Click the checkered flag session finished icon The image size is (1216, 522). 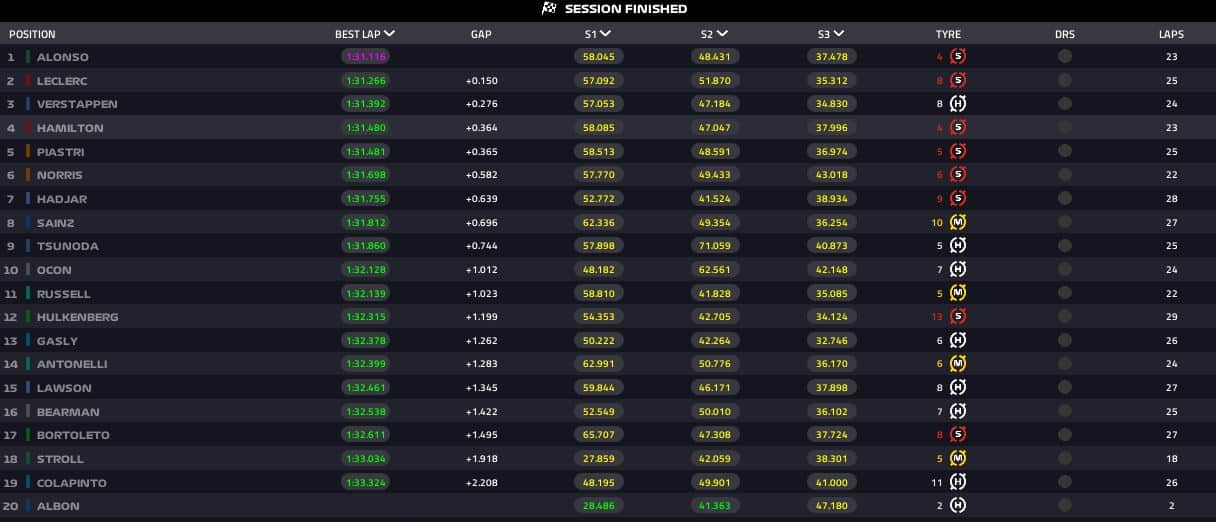(x=548, y=9)
